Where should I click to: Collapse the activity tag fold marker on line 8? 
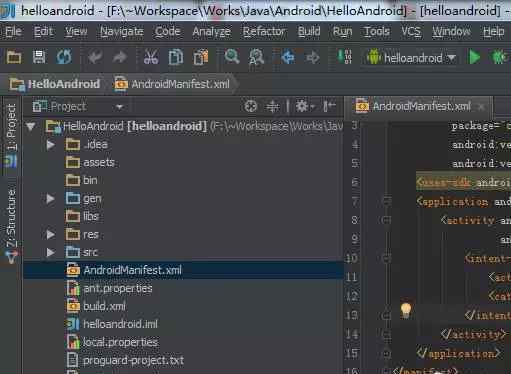(387, 220)
